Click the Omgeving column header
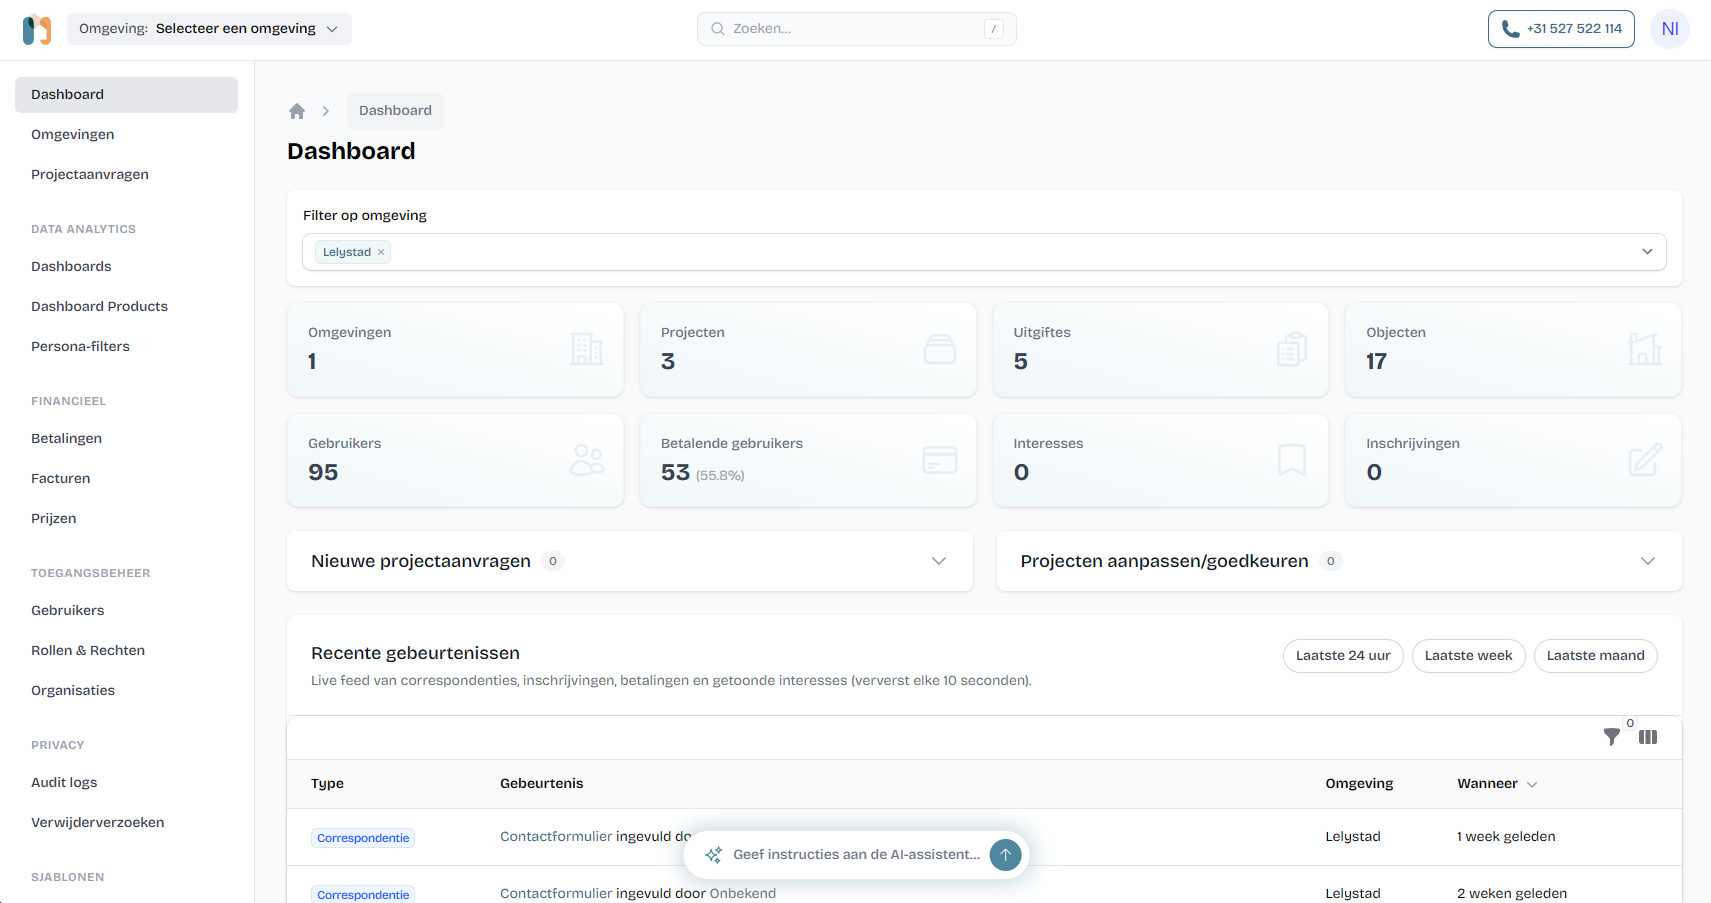 [1359, 784]
